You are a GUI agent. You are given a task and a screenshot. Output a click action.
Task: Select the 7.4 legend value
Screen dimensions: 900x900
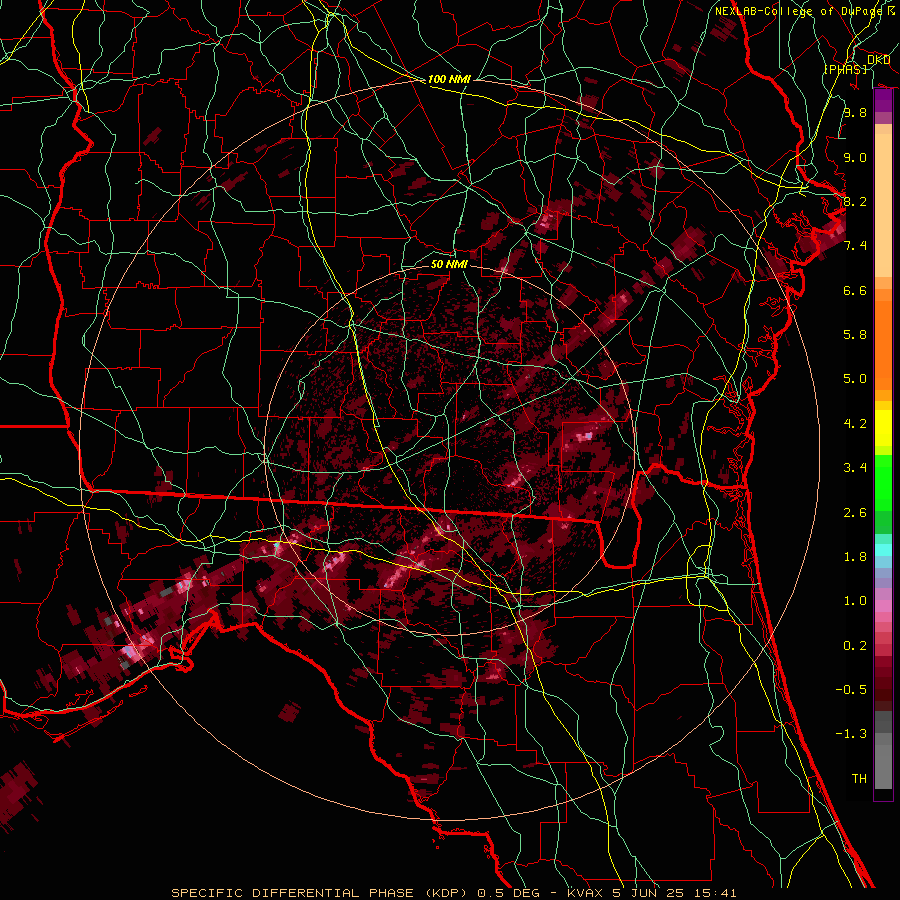(x=855, y=246)
